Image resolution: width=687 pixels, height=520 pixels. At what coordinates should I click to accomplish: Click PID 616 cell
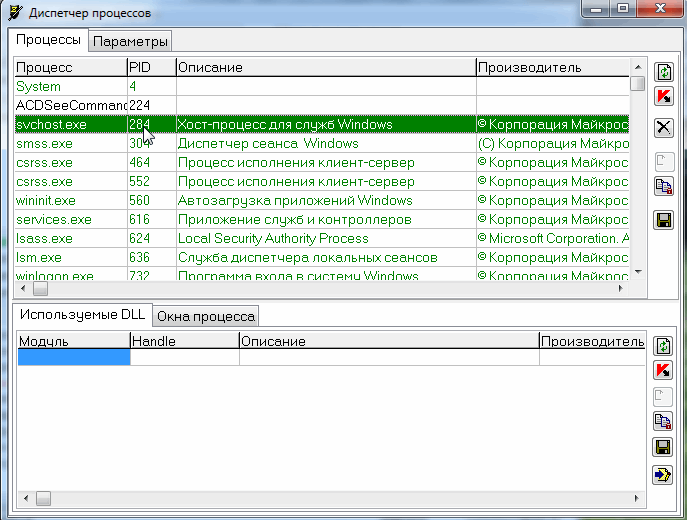(152, 219)
